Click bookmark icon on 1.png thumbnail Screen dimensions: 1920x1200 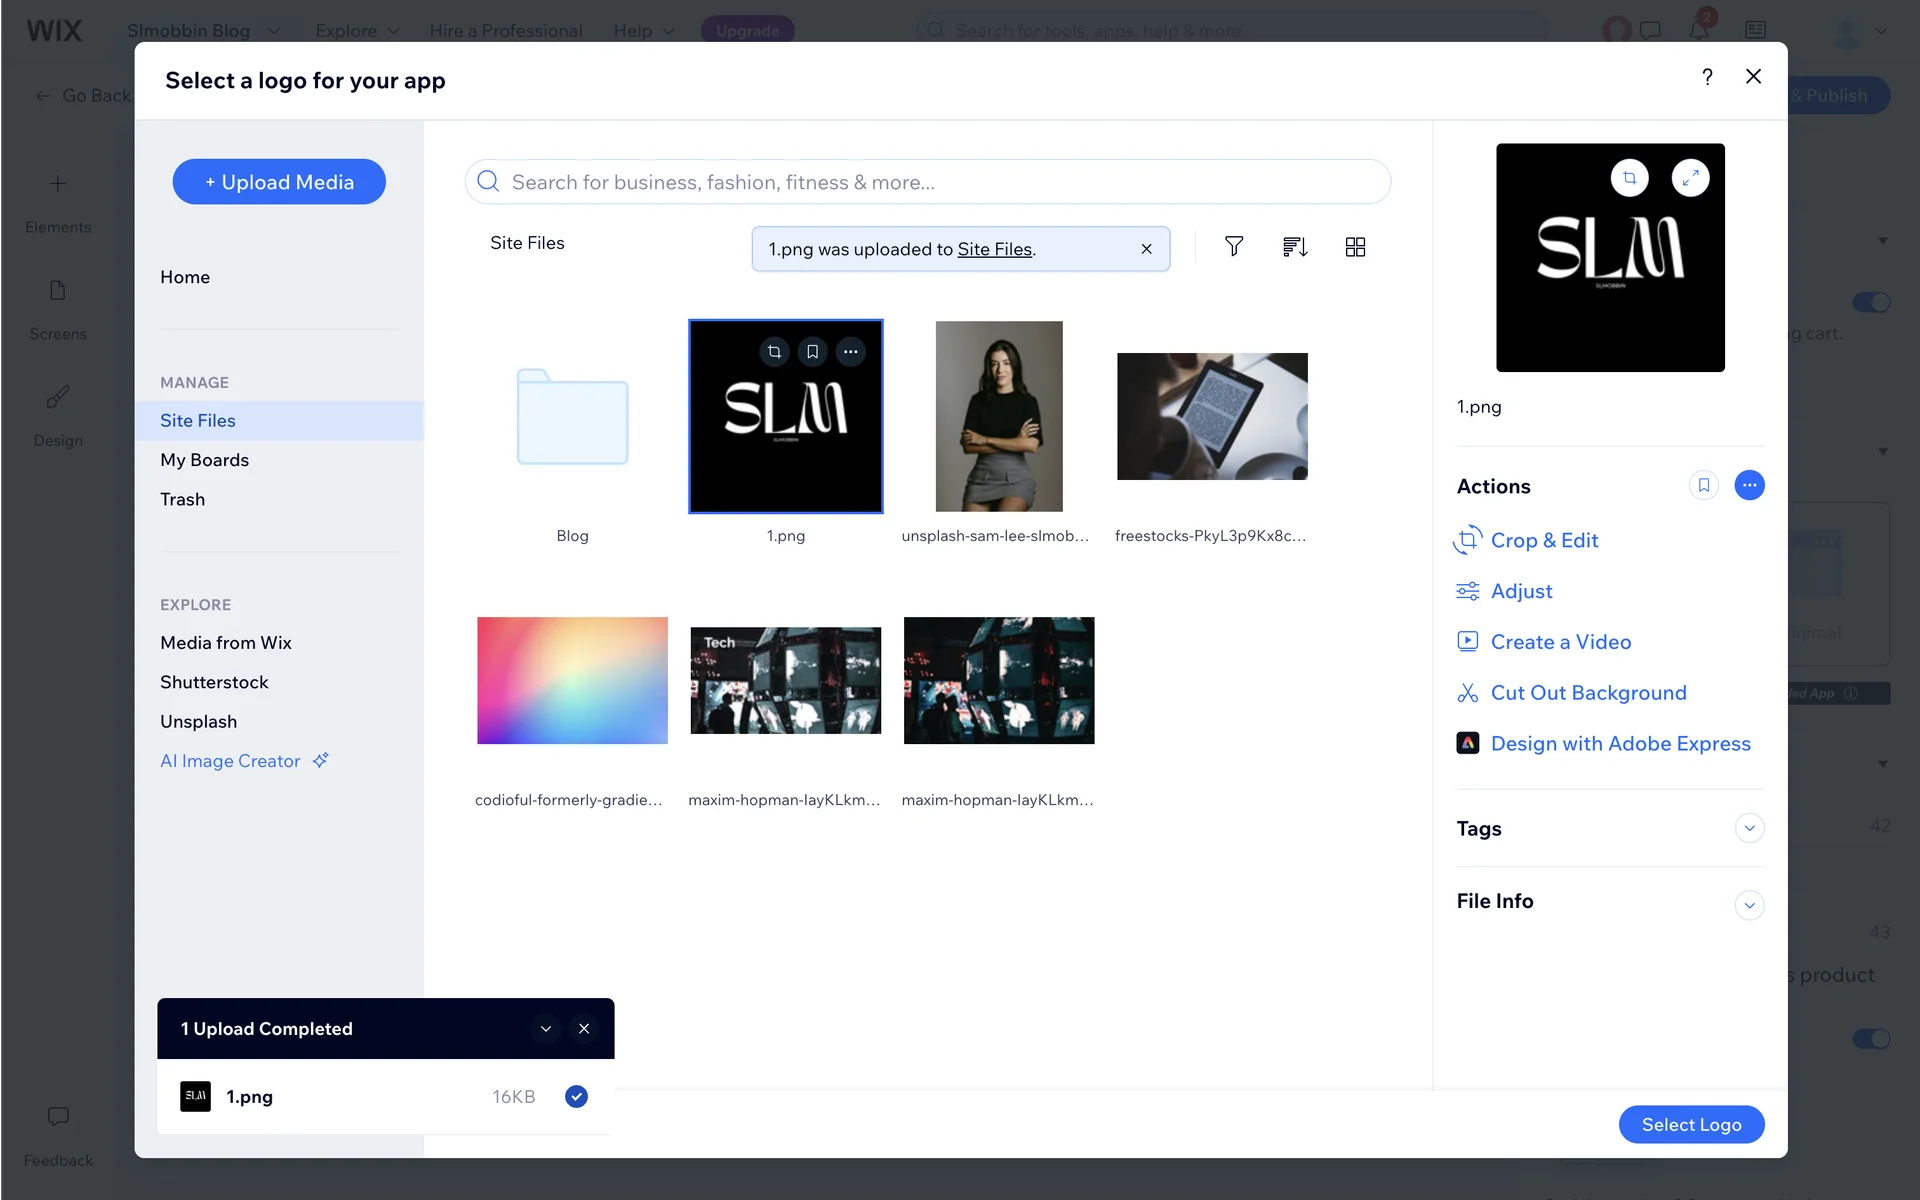click(x=812, y=352)
